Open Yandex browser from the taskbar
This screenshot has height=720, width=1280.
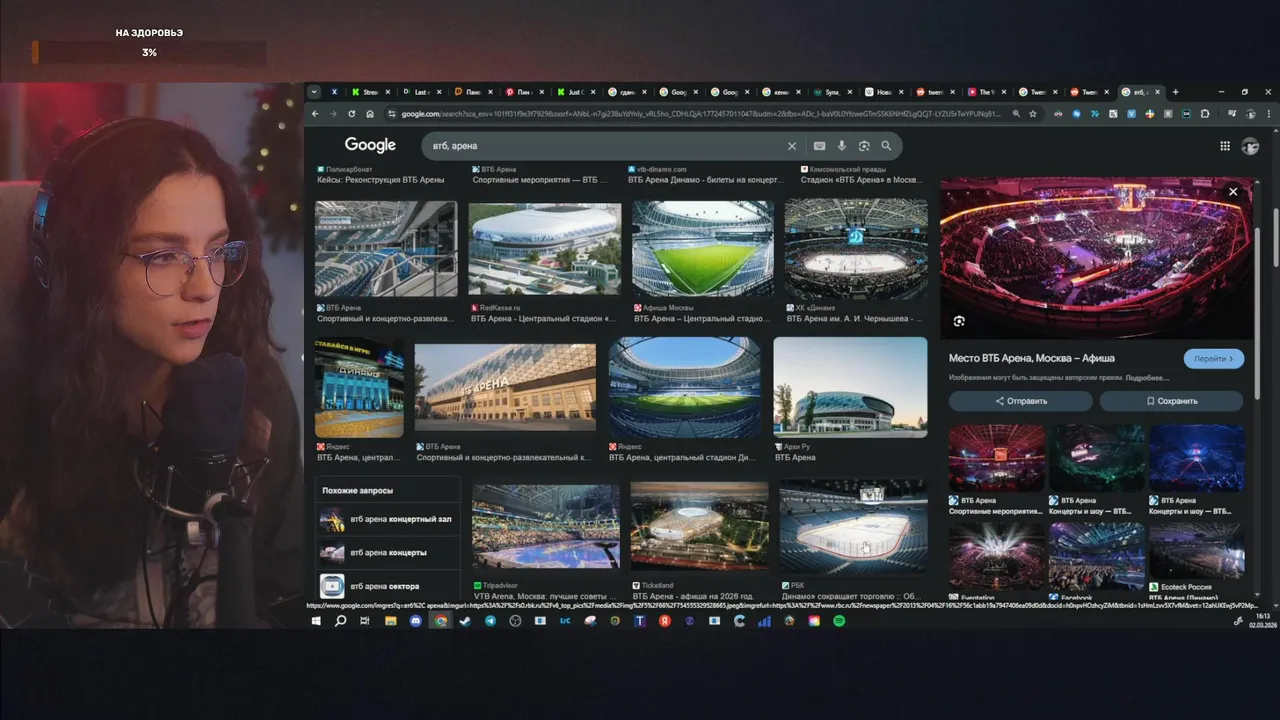(664, 621)
